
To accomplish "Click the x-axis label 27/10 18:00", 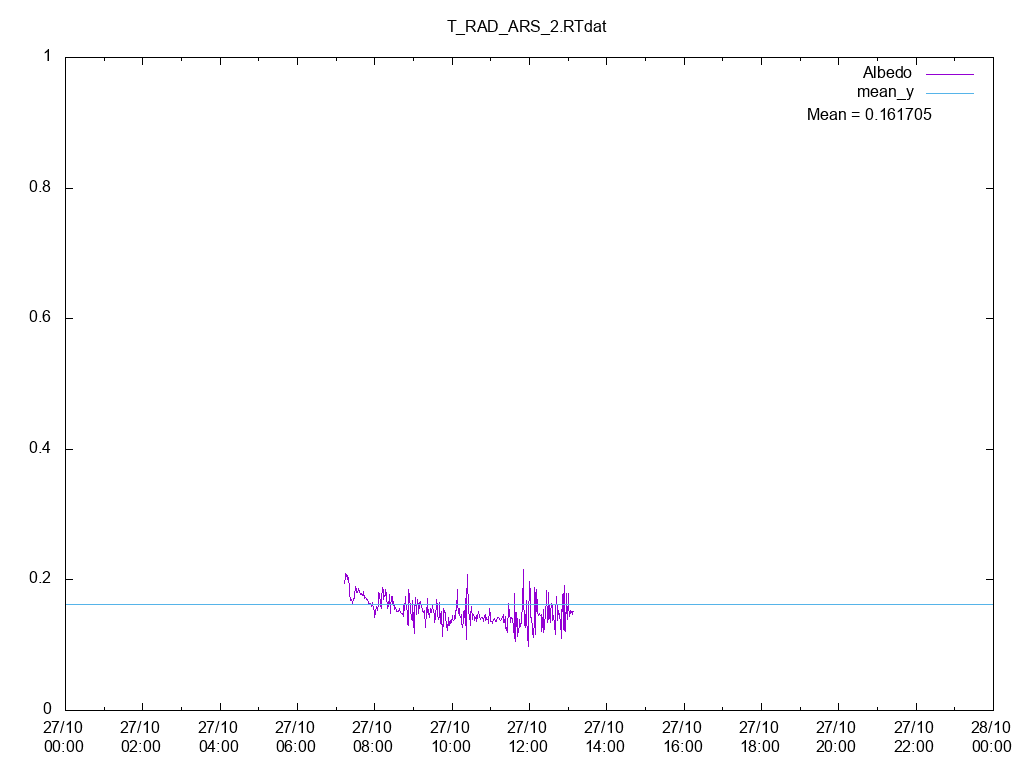I will (760, 737).
